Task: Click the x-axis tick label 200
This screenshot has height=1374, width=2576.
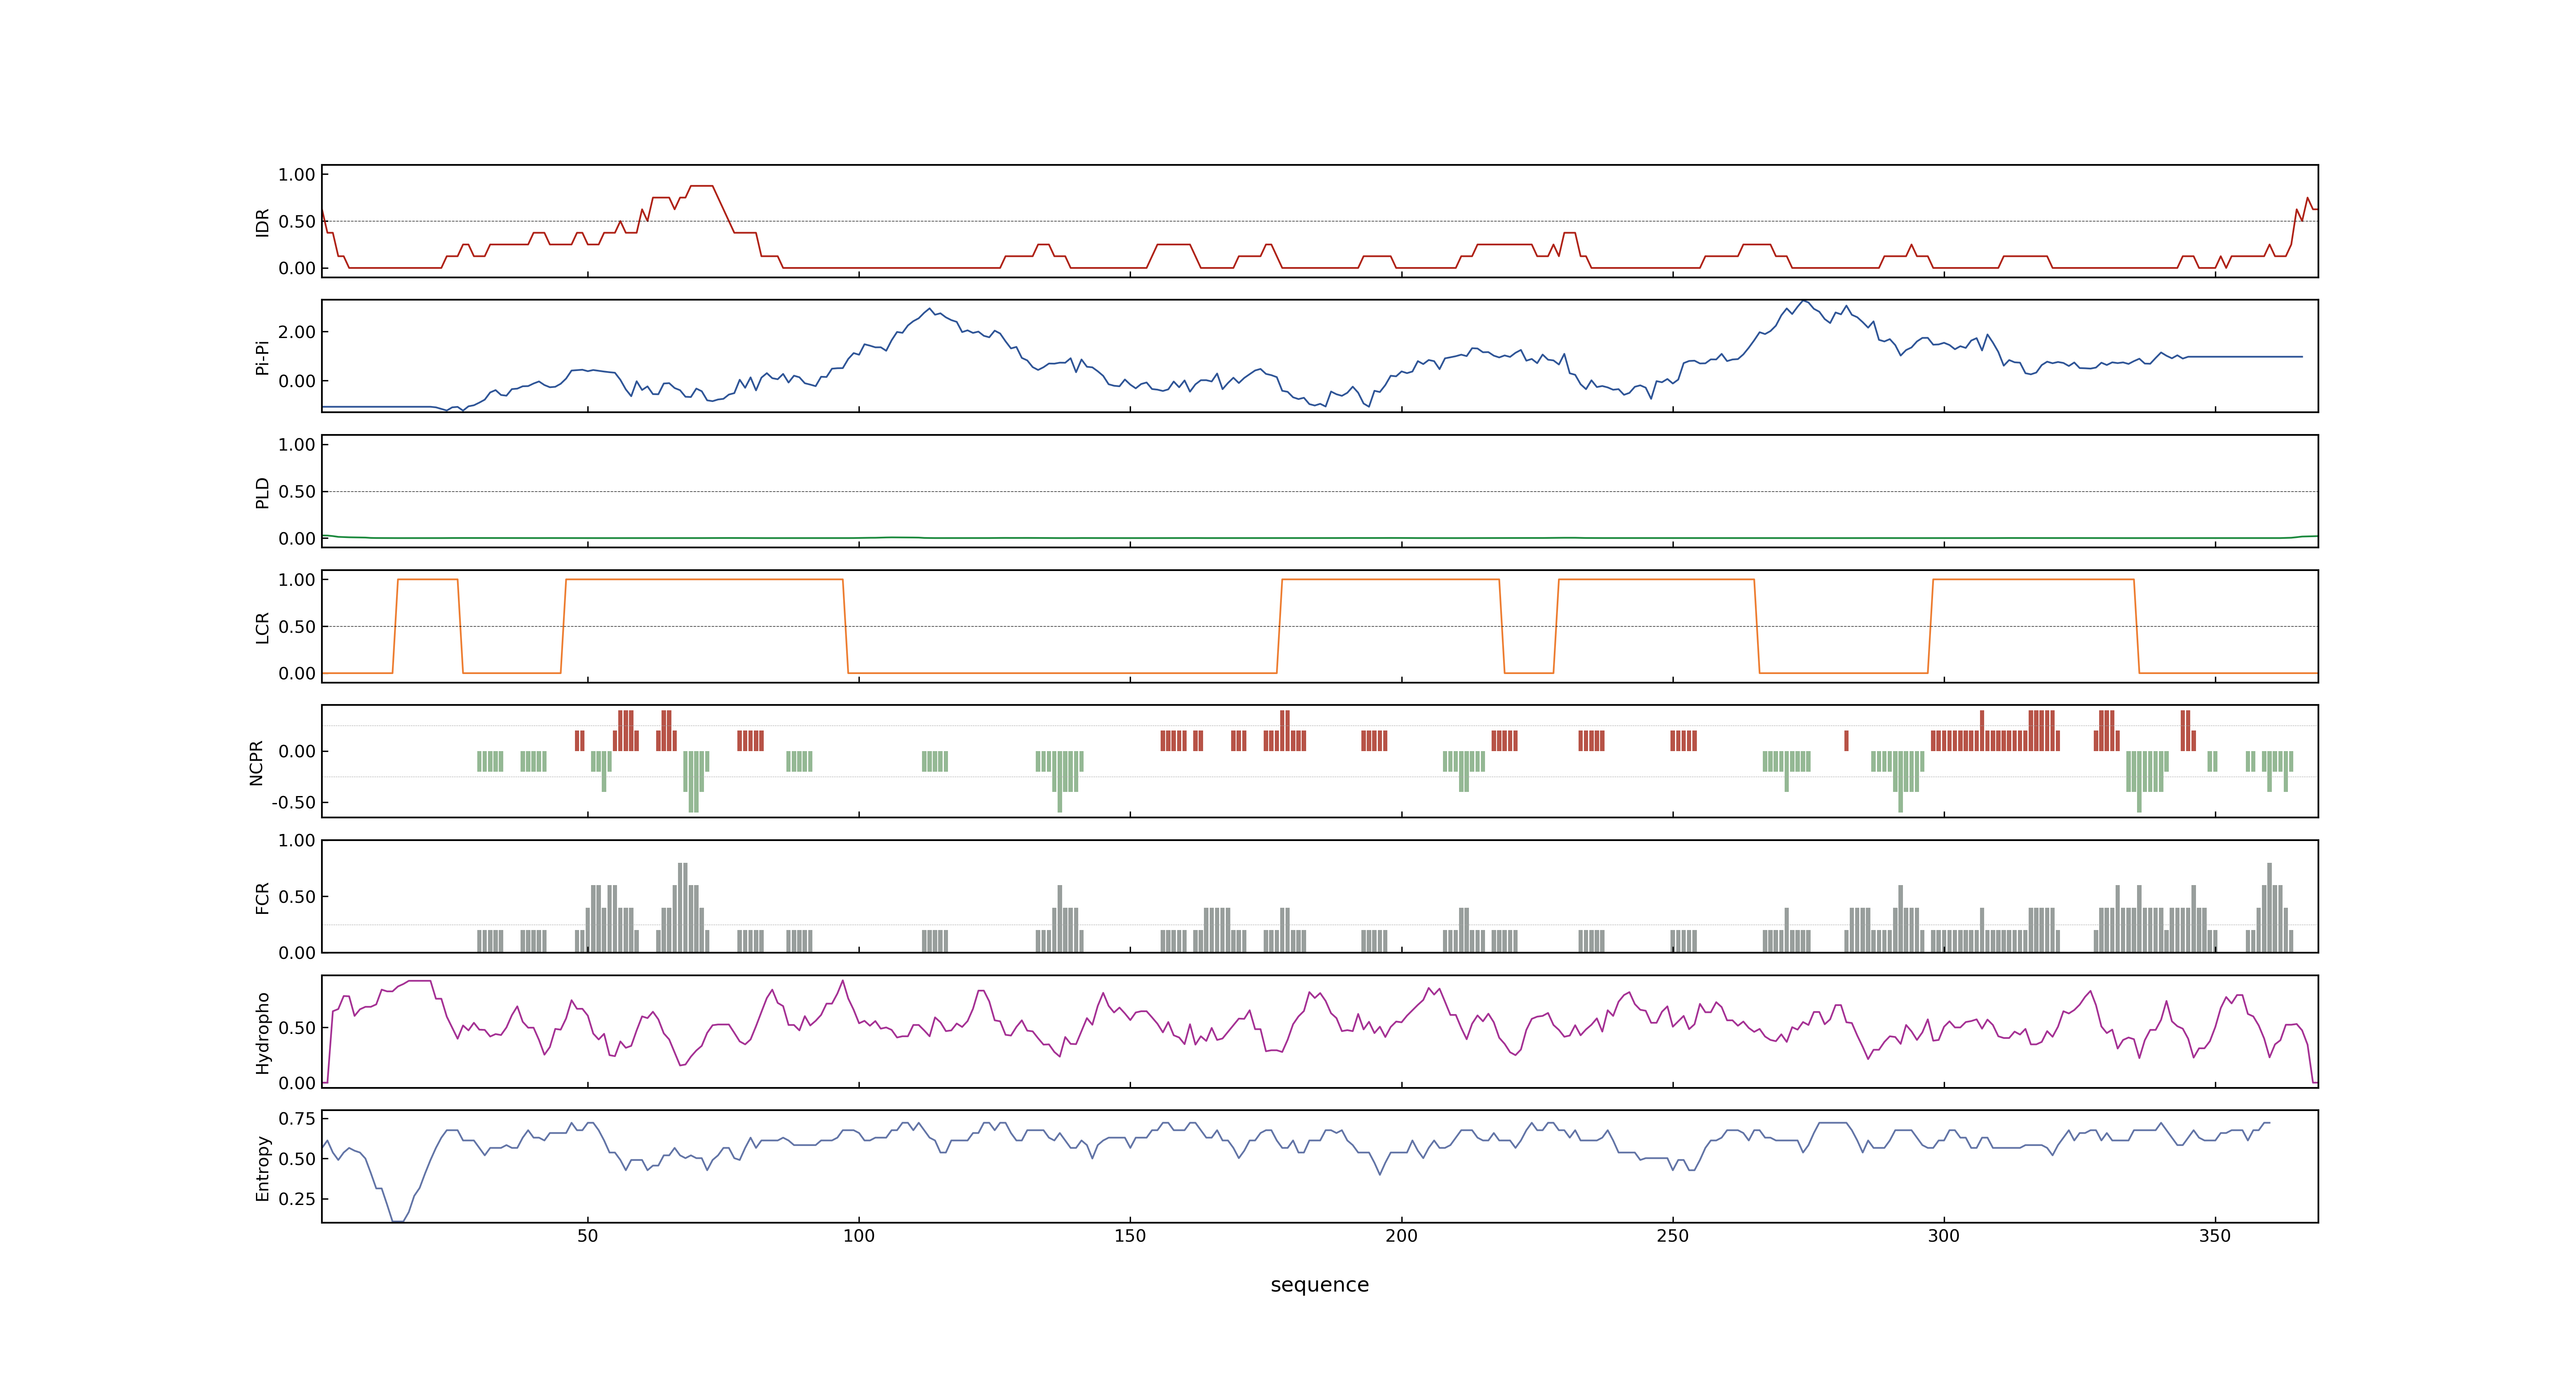Action: click(x=1401, y=1235)
